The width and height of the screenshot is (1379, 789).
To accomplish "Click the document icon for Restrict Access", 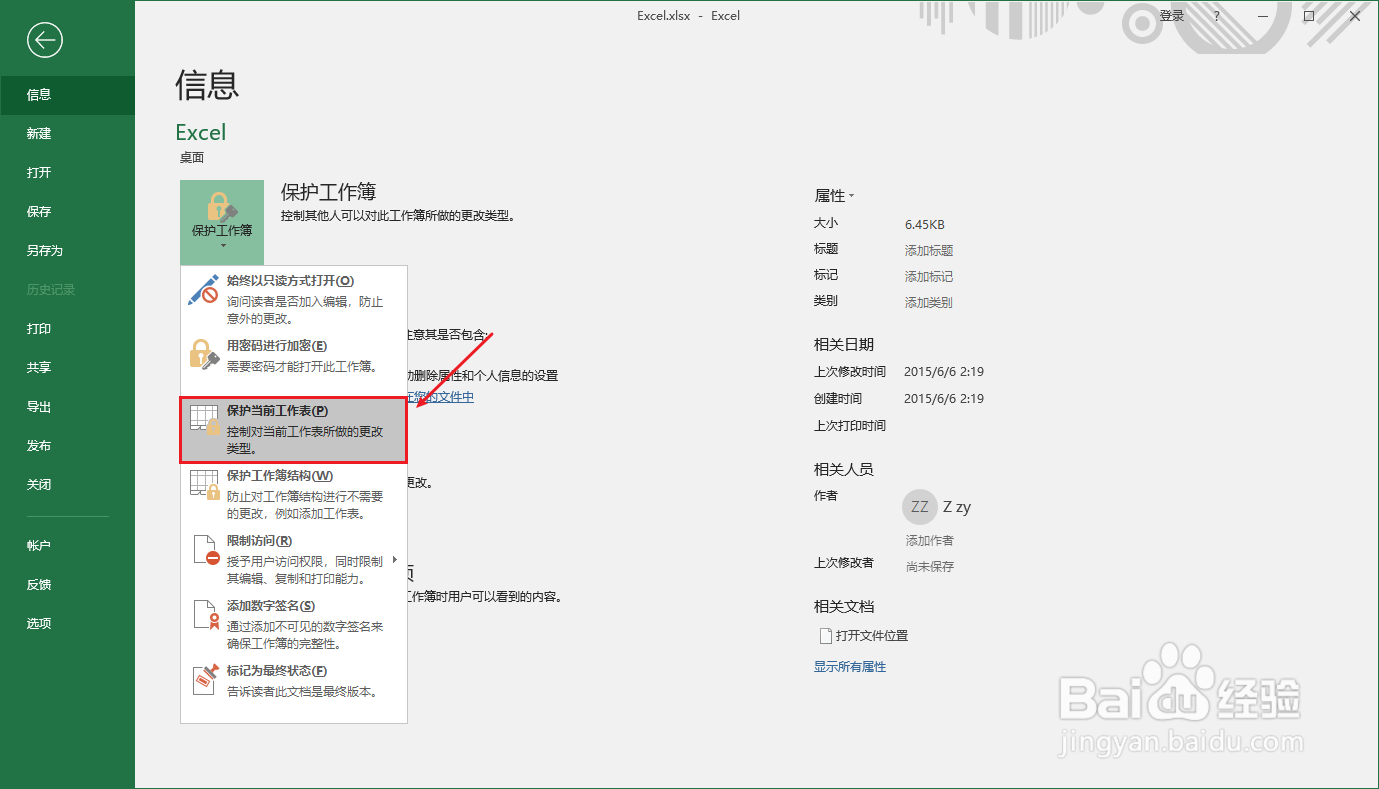I will [x=204, y=550].
